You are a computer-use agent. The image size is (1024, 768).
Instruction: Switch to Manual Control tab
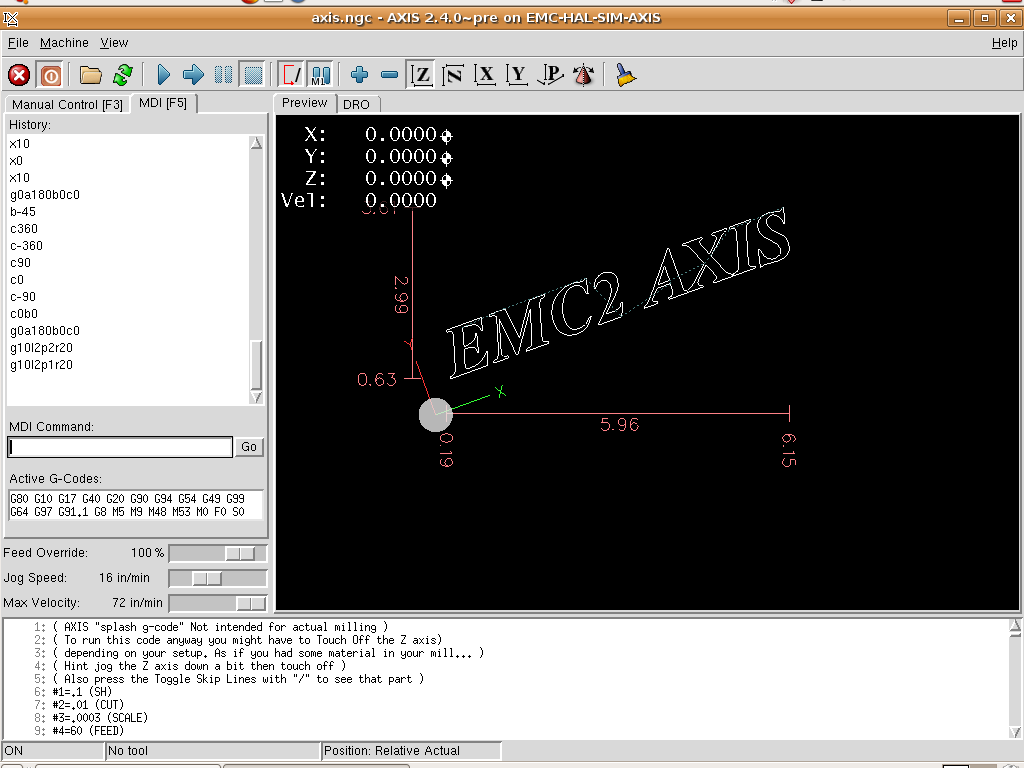point(67,104)
